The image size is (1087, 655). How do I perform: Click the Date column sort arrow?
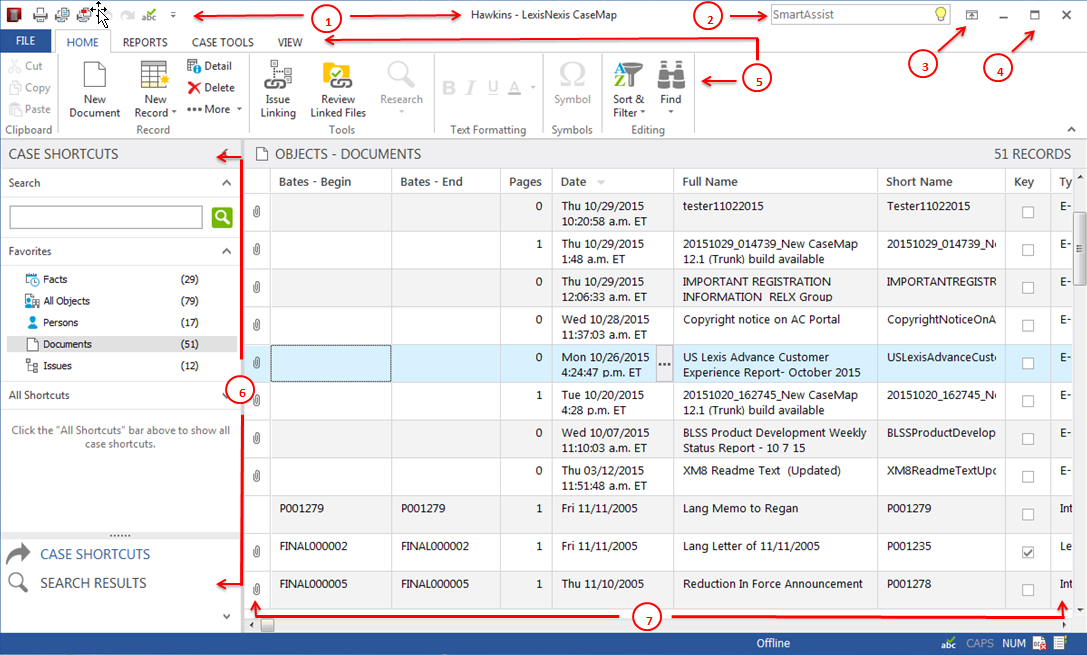pyautogui.click(x=601, y=182)
